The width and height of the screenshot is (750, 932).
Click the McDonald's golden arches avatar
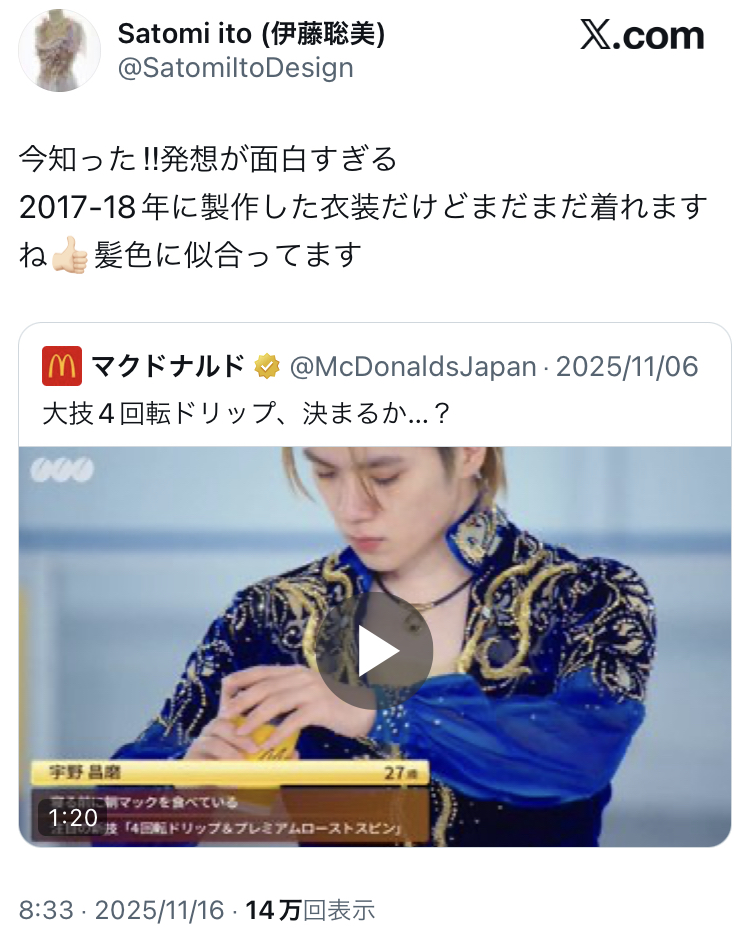click(62, 366)
